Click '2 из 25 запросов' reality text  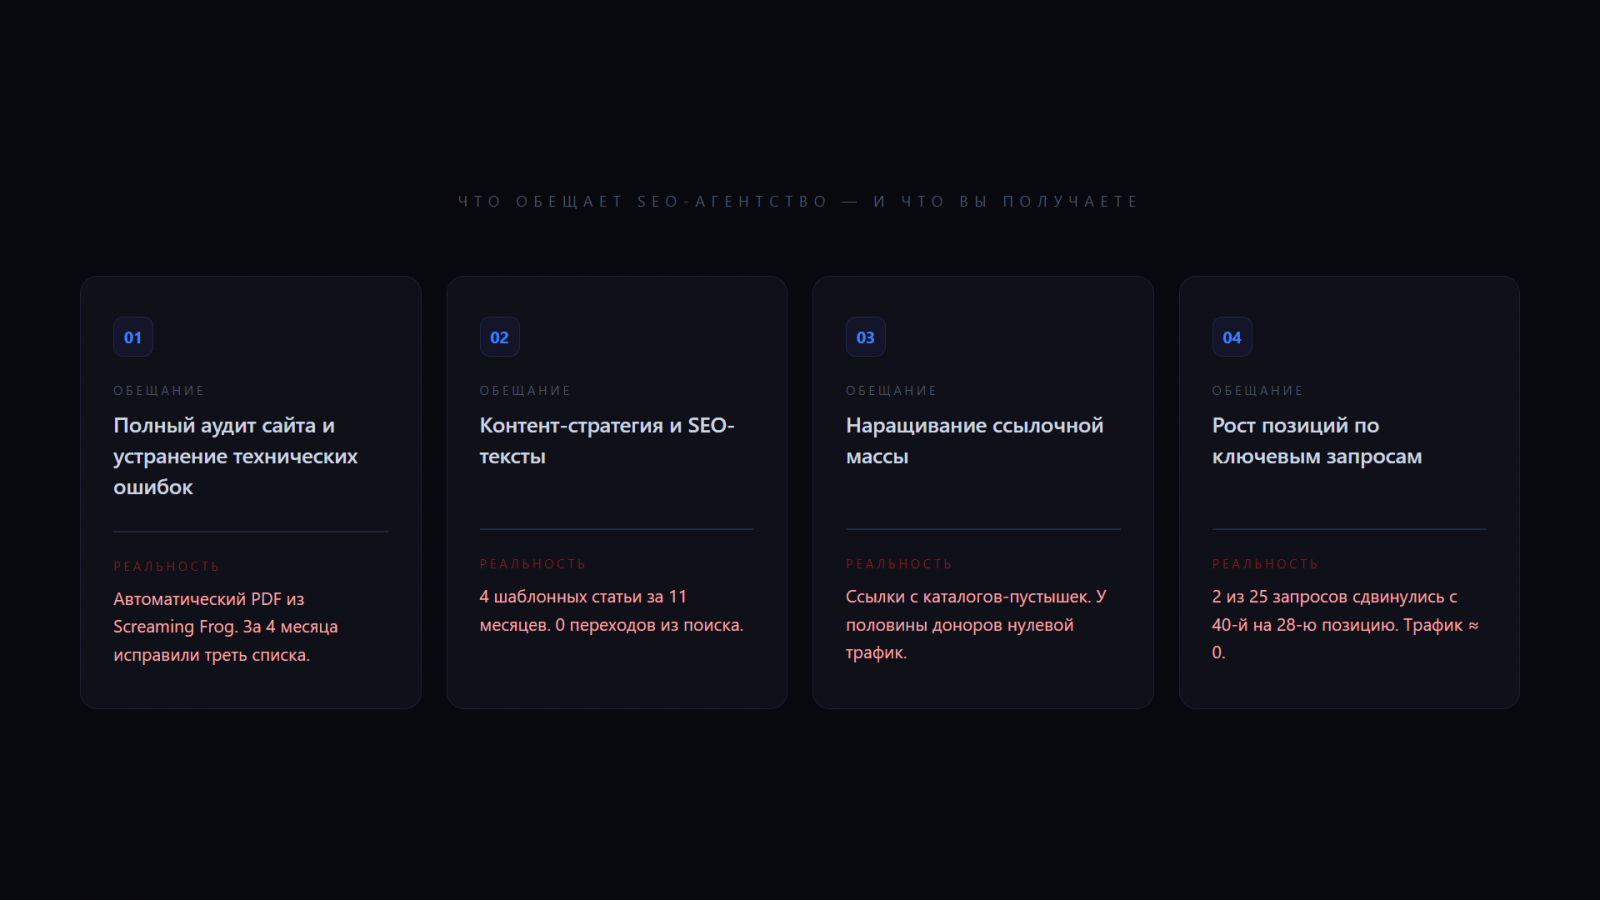point(1344,625)
